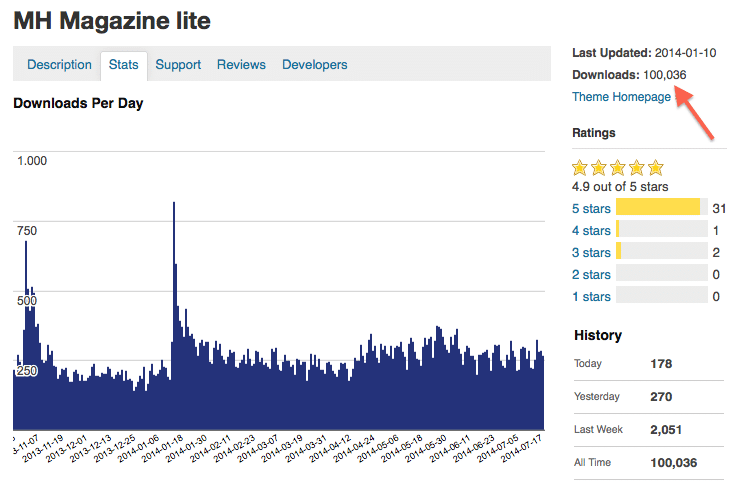
Task: Click the 1.000 axis label on chart
Action: pyautogui.click(x=32, y=161)
